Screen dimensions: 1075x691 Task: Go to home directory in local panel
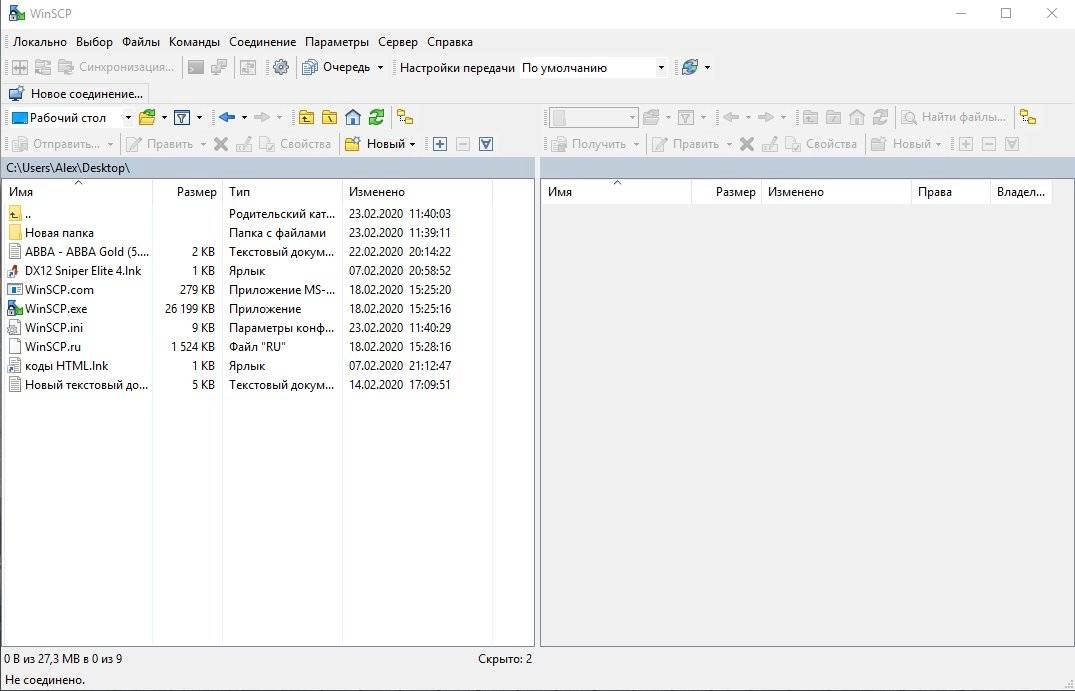353,117
